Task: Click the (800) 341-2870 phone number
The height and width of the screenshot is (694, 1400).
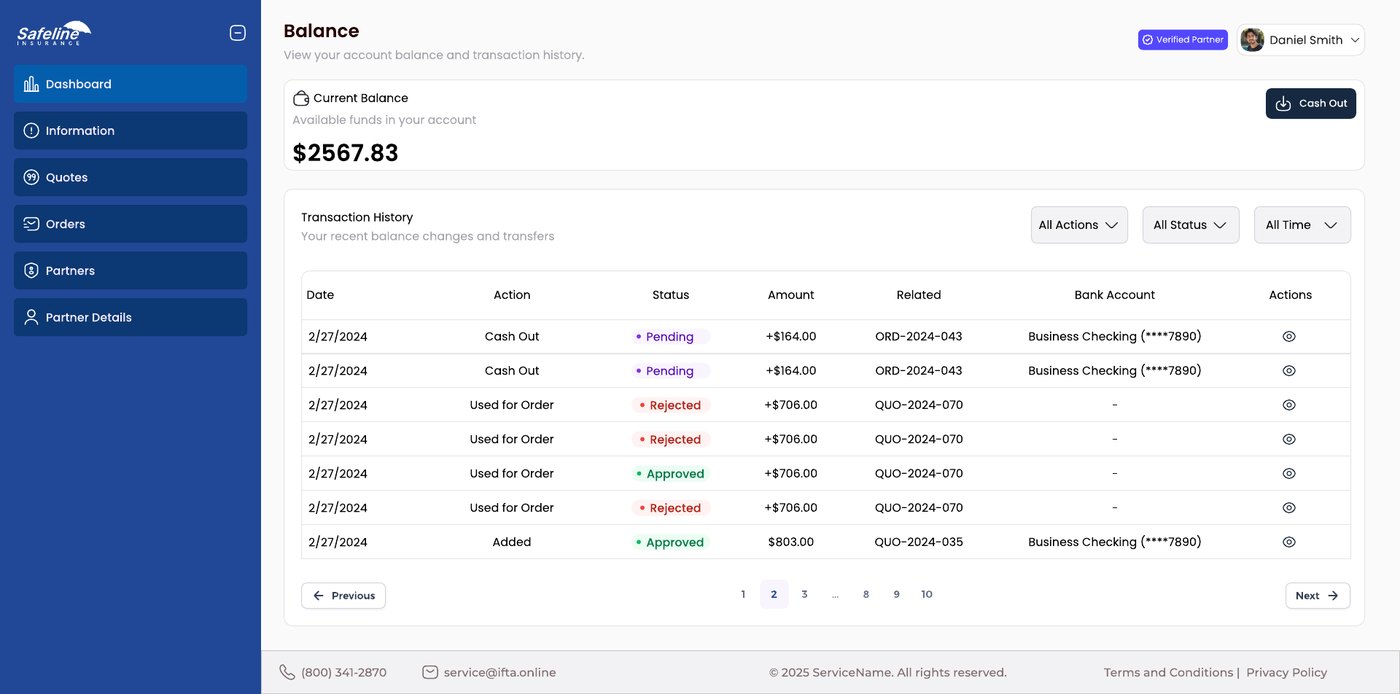Action: point(343,672)
